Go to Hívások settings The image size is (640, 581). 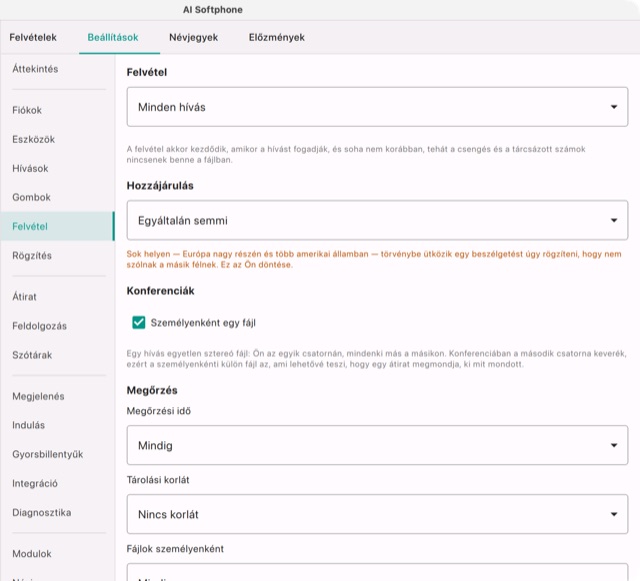pos(58,168)
